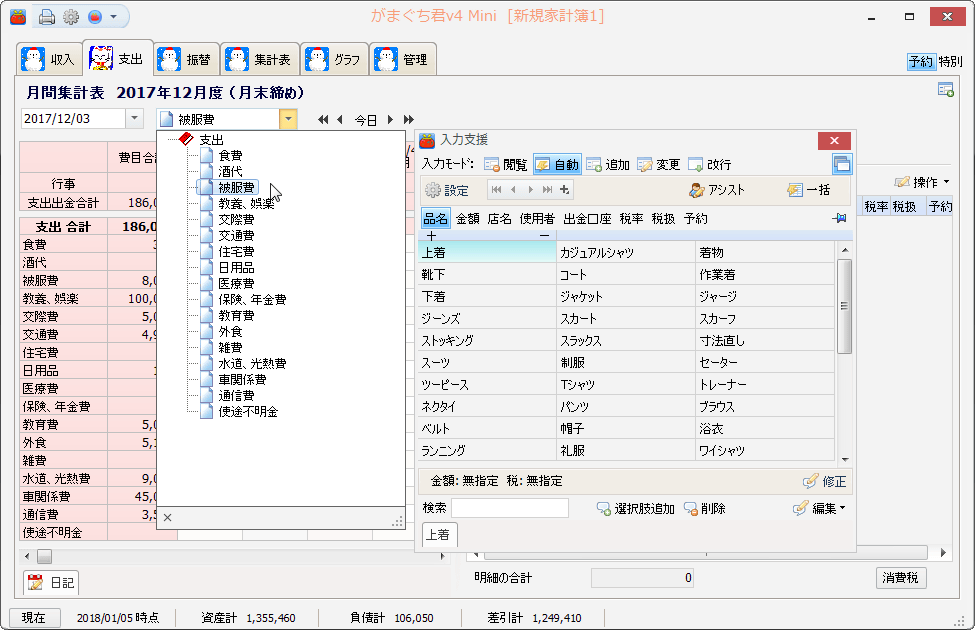Choose 変更 input mode
This screenshot has height=630, width=975.
pyautogui.click(x=659, y=165)
